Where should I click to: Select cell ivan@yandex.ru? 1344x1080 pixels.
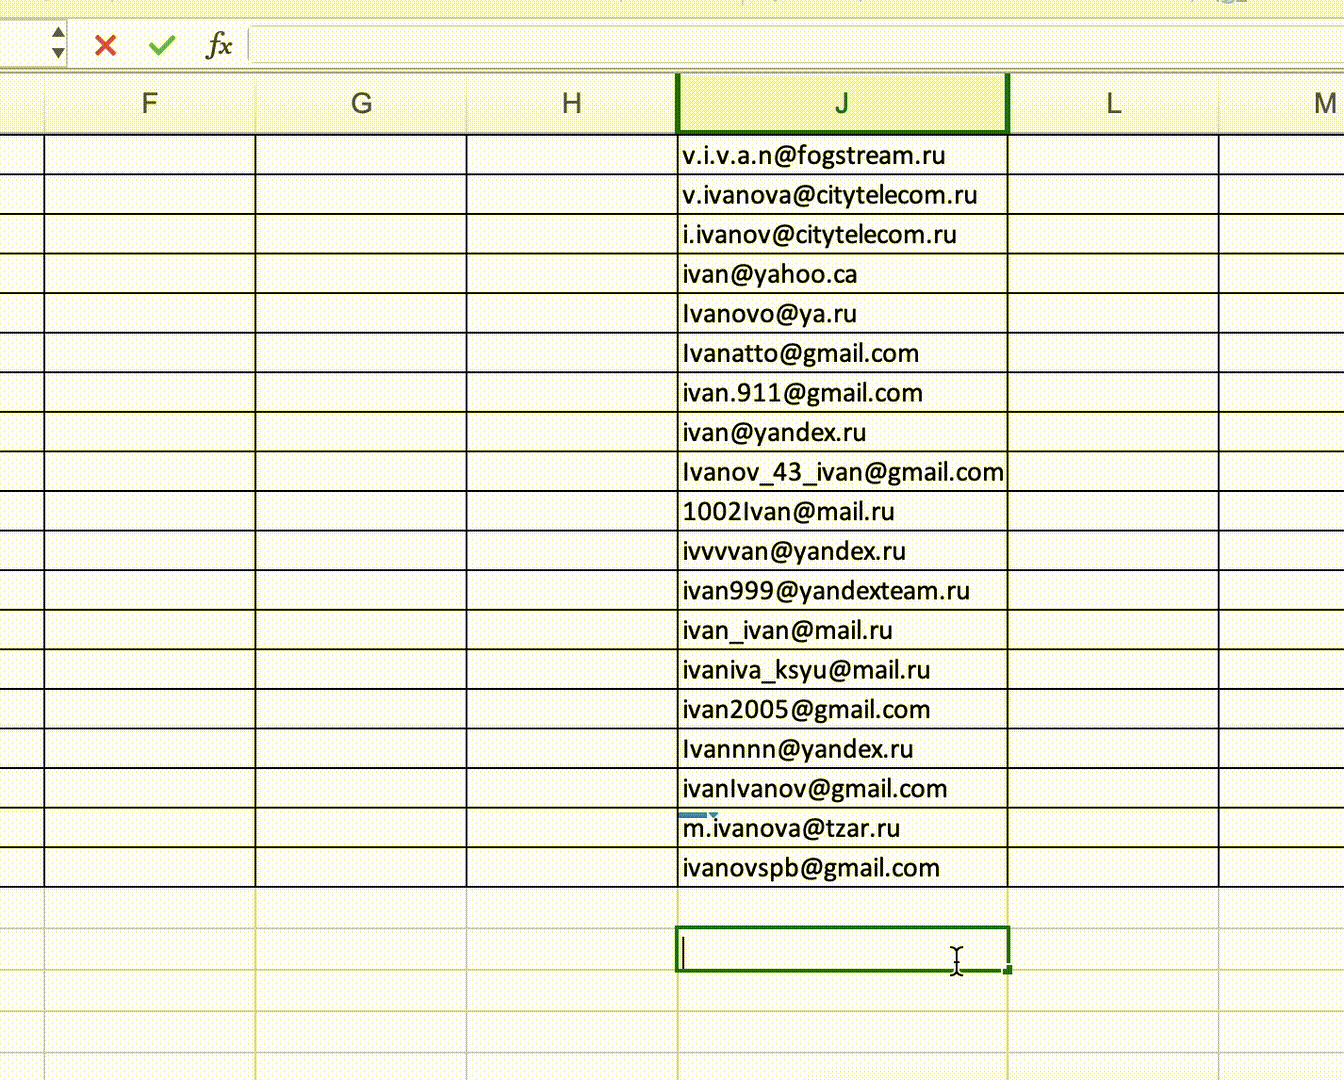click(842, 432)
